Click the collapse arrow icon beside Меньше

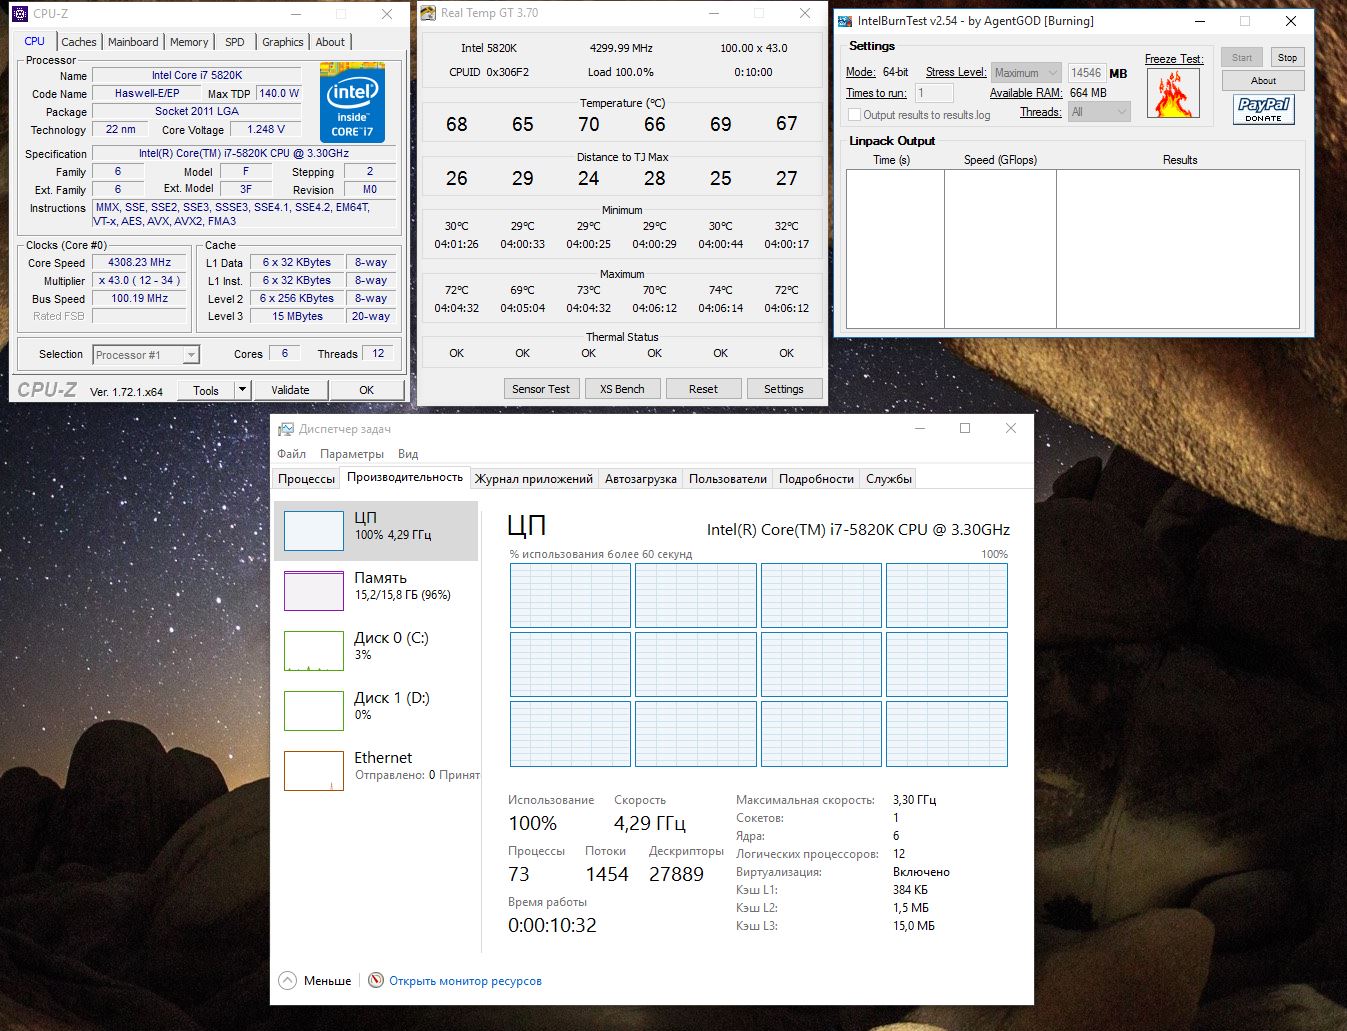pos(288,981)
